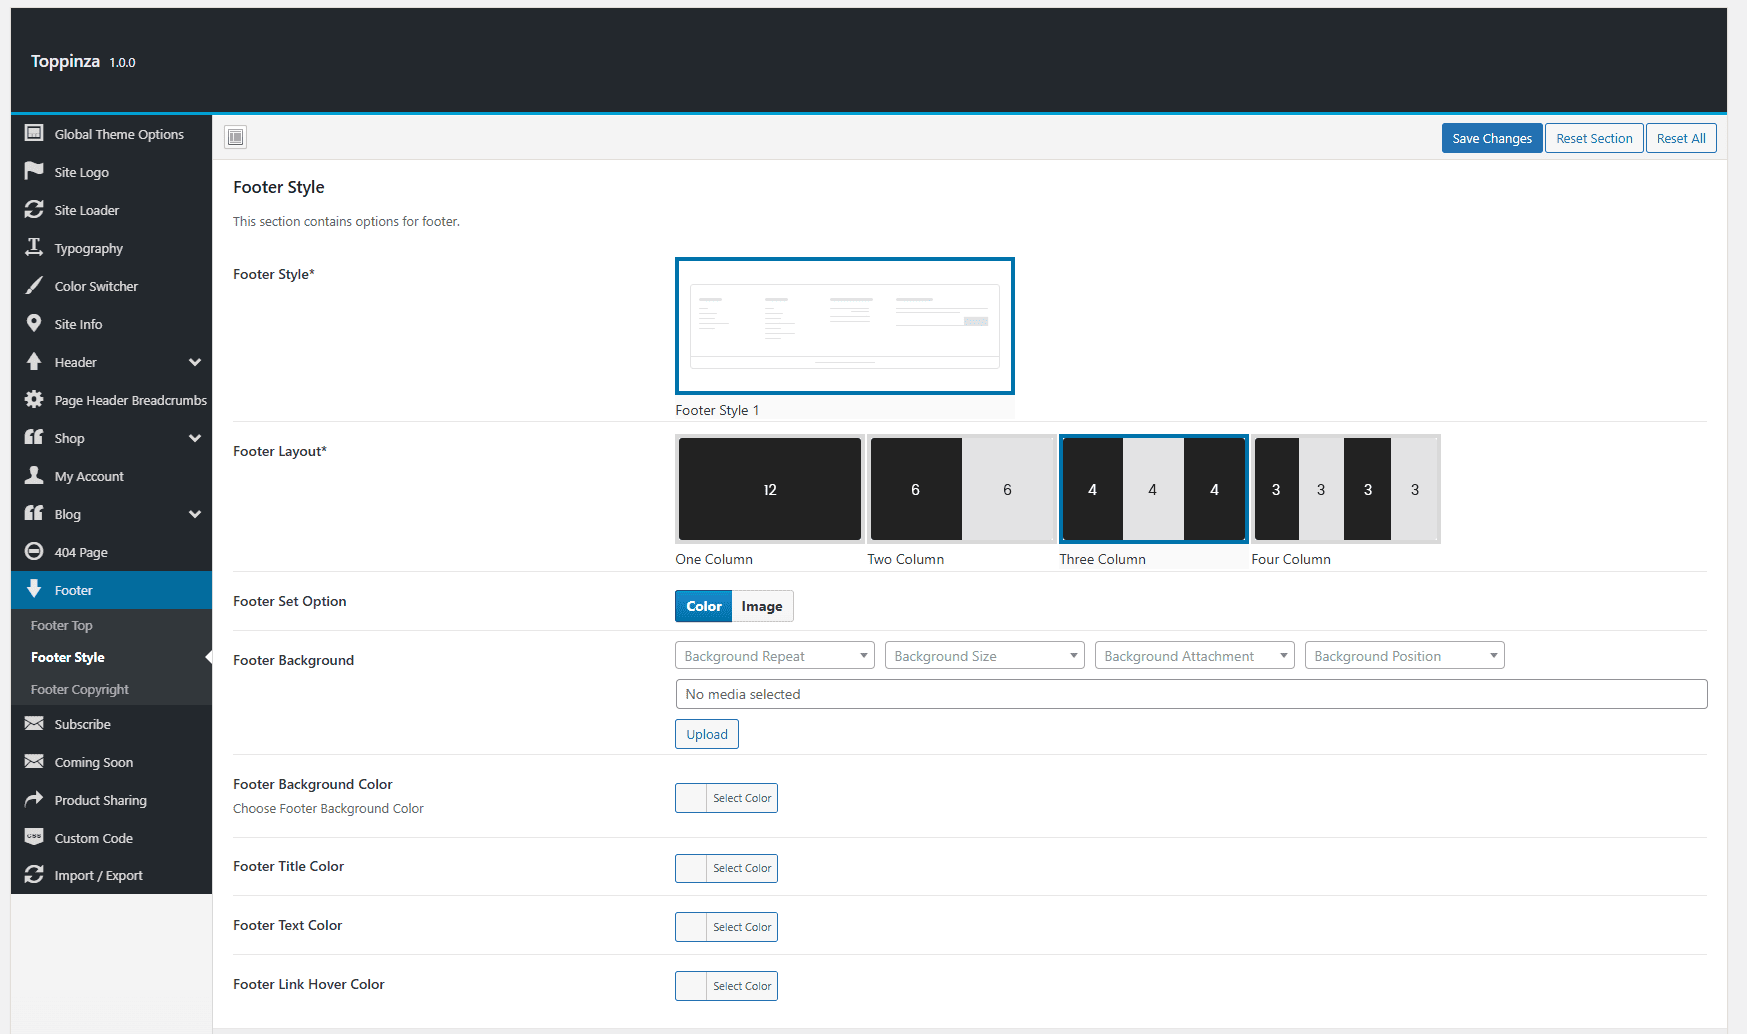Click the Upload button for footer background
The width and height of the screenshot is (1747, 1034).
pyautogui.click(x=707, y=734)
